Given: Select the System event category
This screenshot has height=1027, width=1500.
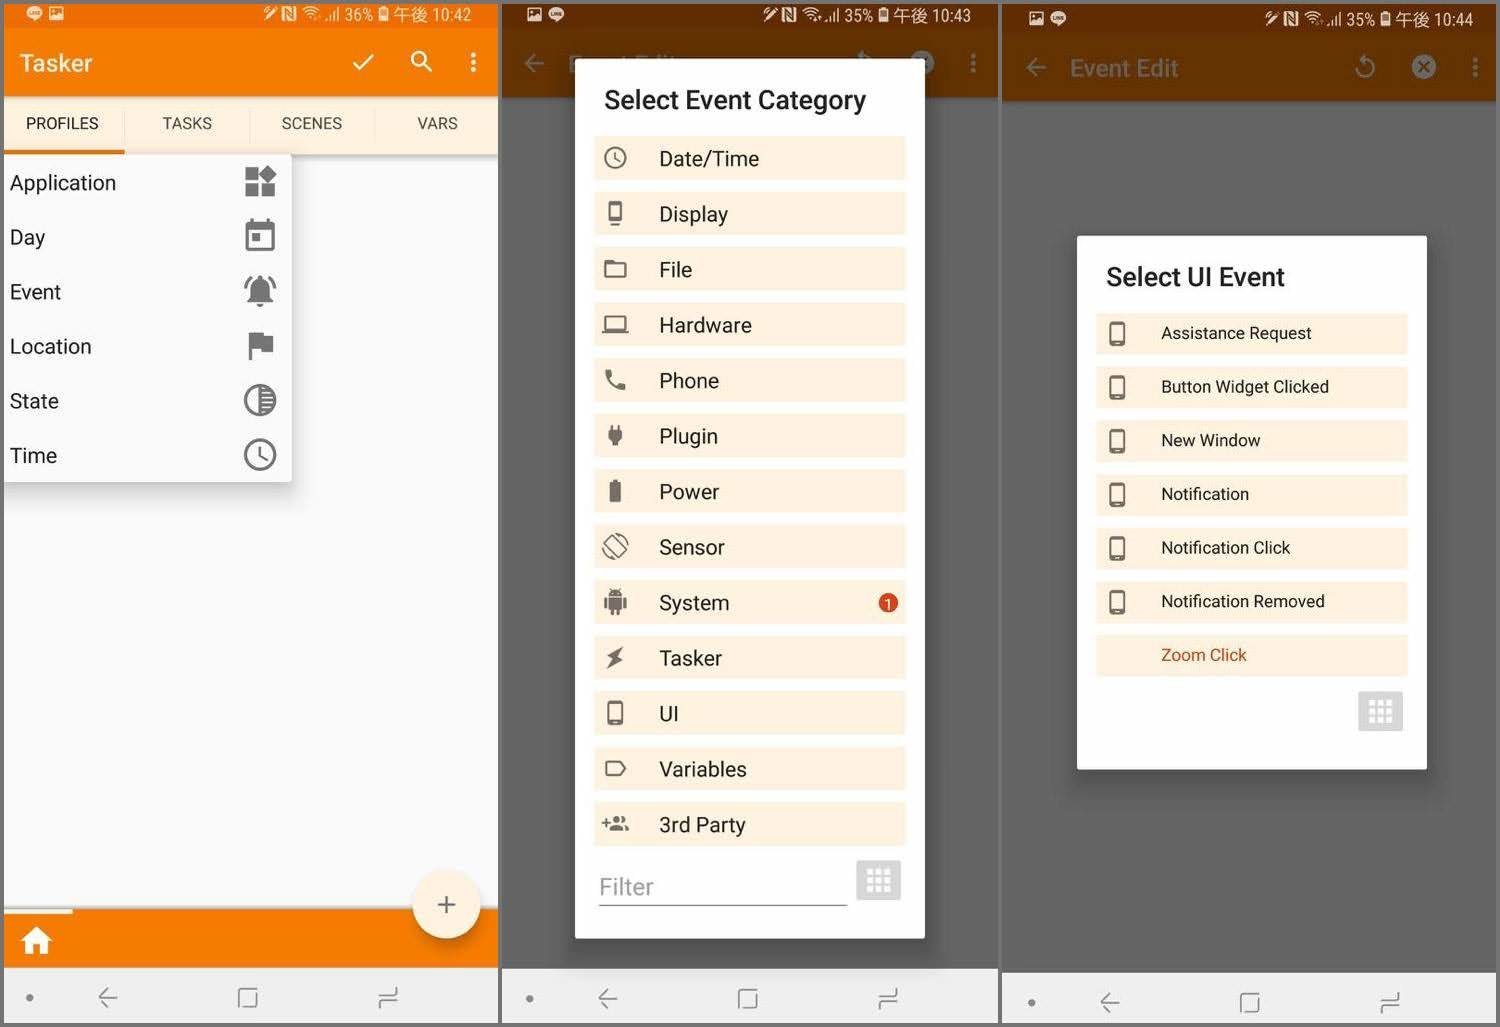Looking at the screenshot, I should click(x=749, y=602).
